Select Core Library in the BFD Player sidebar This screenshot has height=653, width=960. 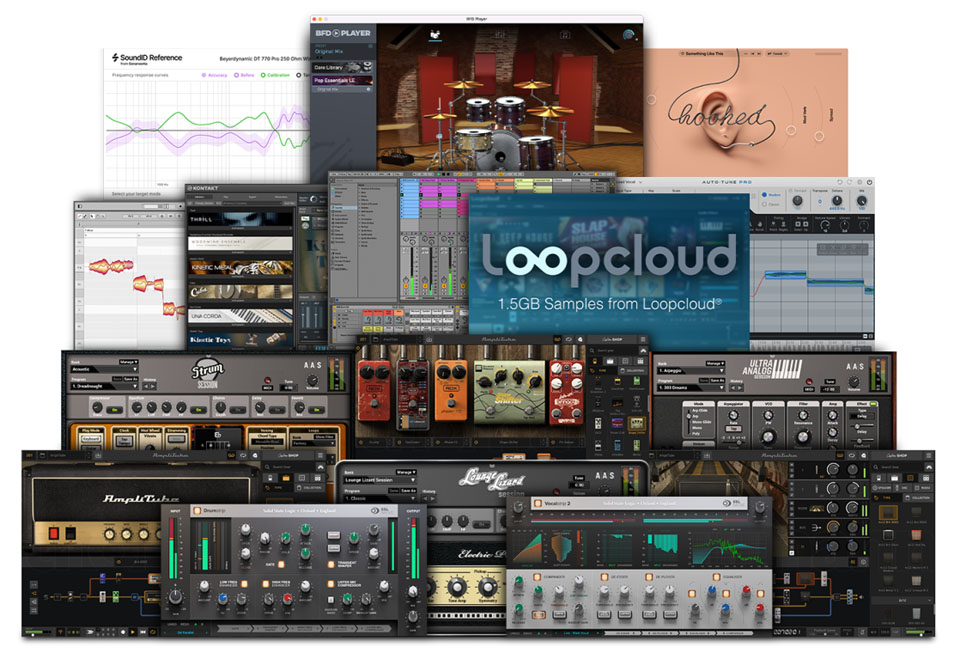point(343,67)
